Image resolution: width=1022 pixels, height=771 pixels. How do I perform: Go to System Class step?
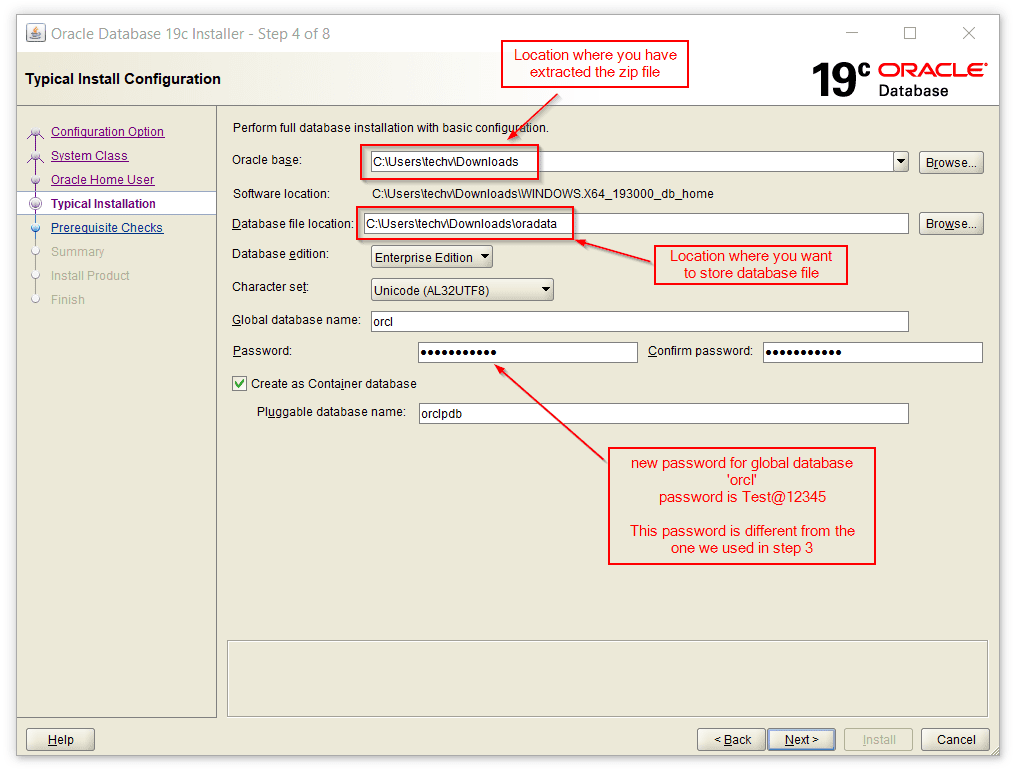89,156
